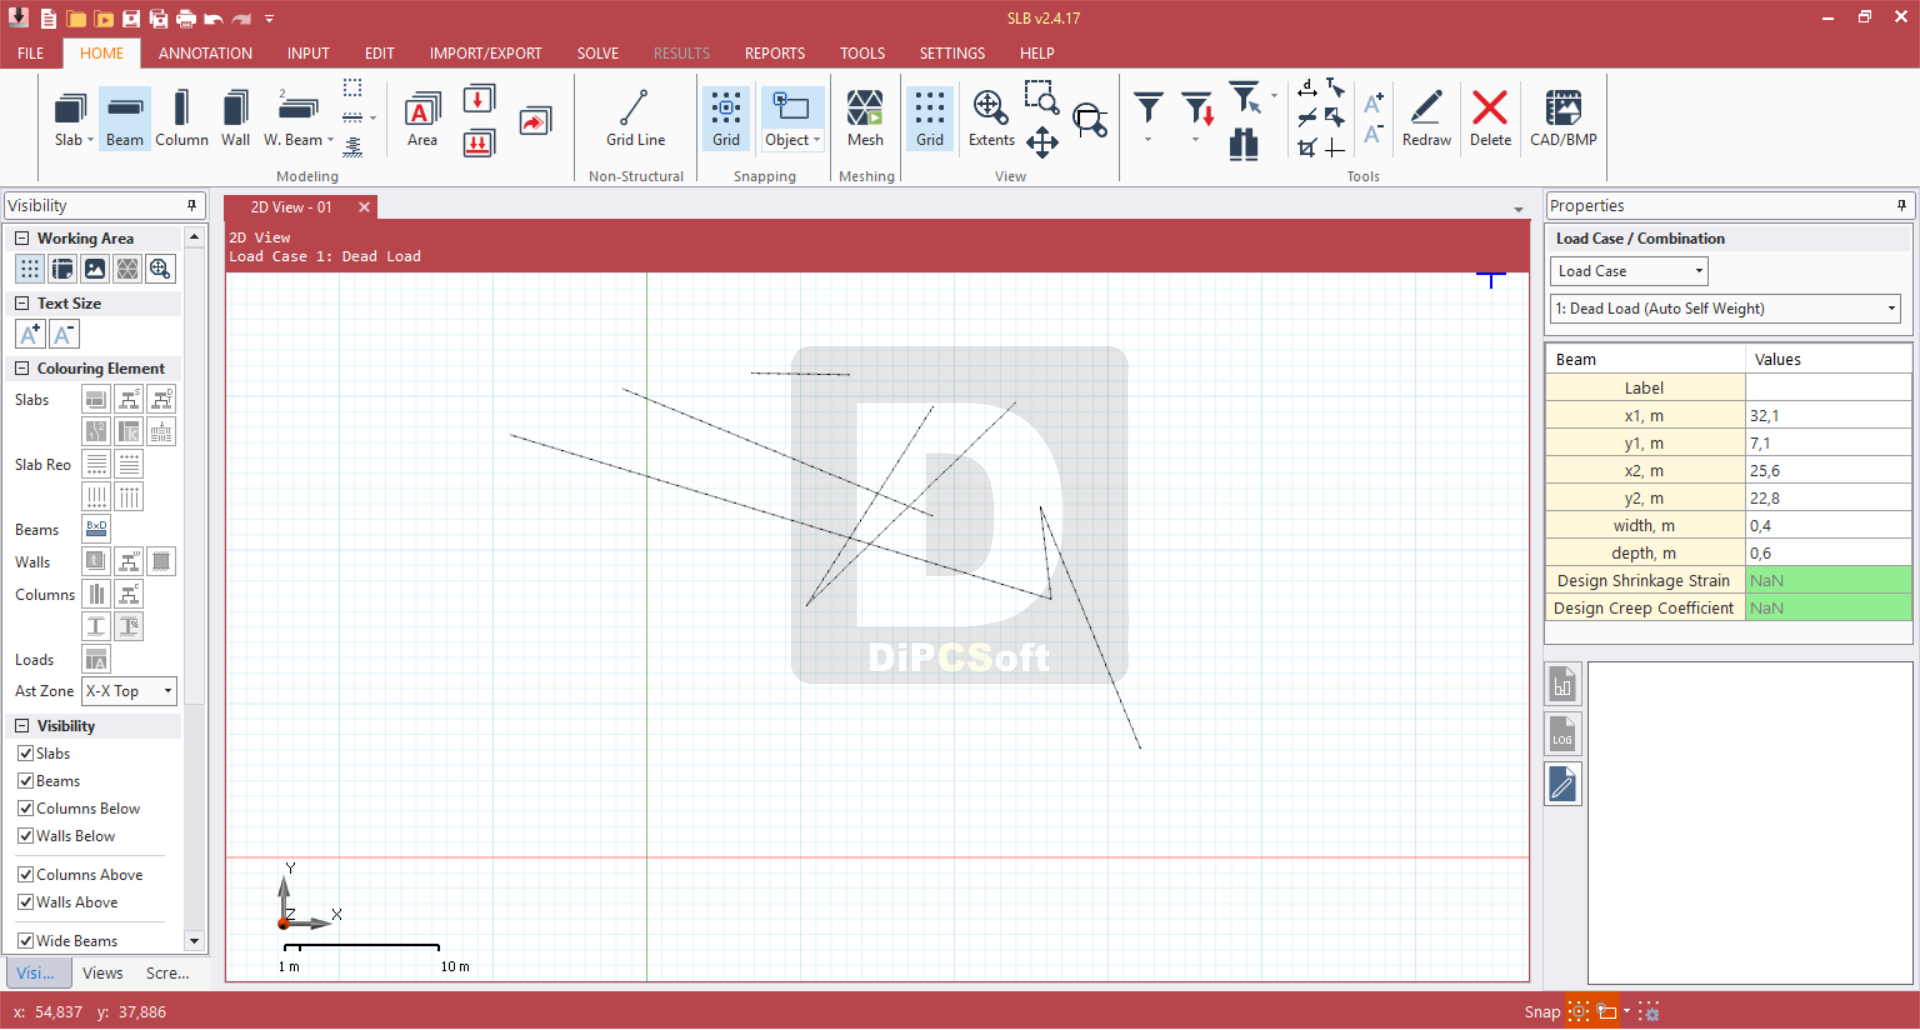
Task: Click Zoom Extents icon
Action: [x=991, y=118]
